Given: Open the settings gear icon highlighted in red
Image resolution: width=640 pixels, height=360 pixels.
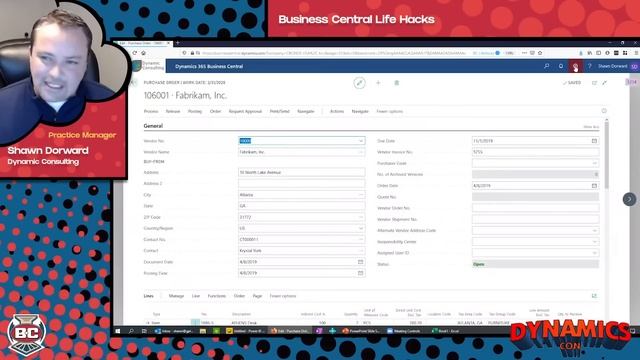Looking at the screenshot, I should [x=575, y=66].
